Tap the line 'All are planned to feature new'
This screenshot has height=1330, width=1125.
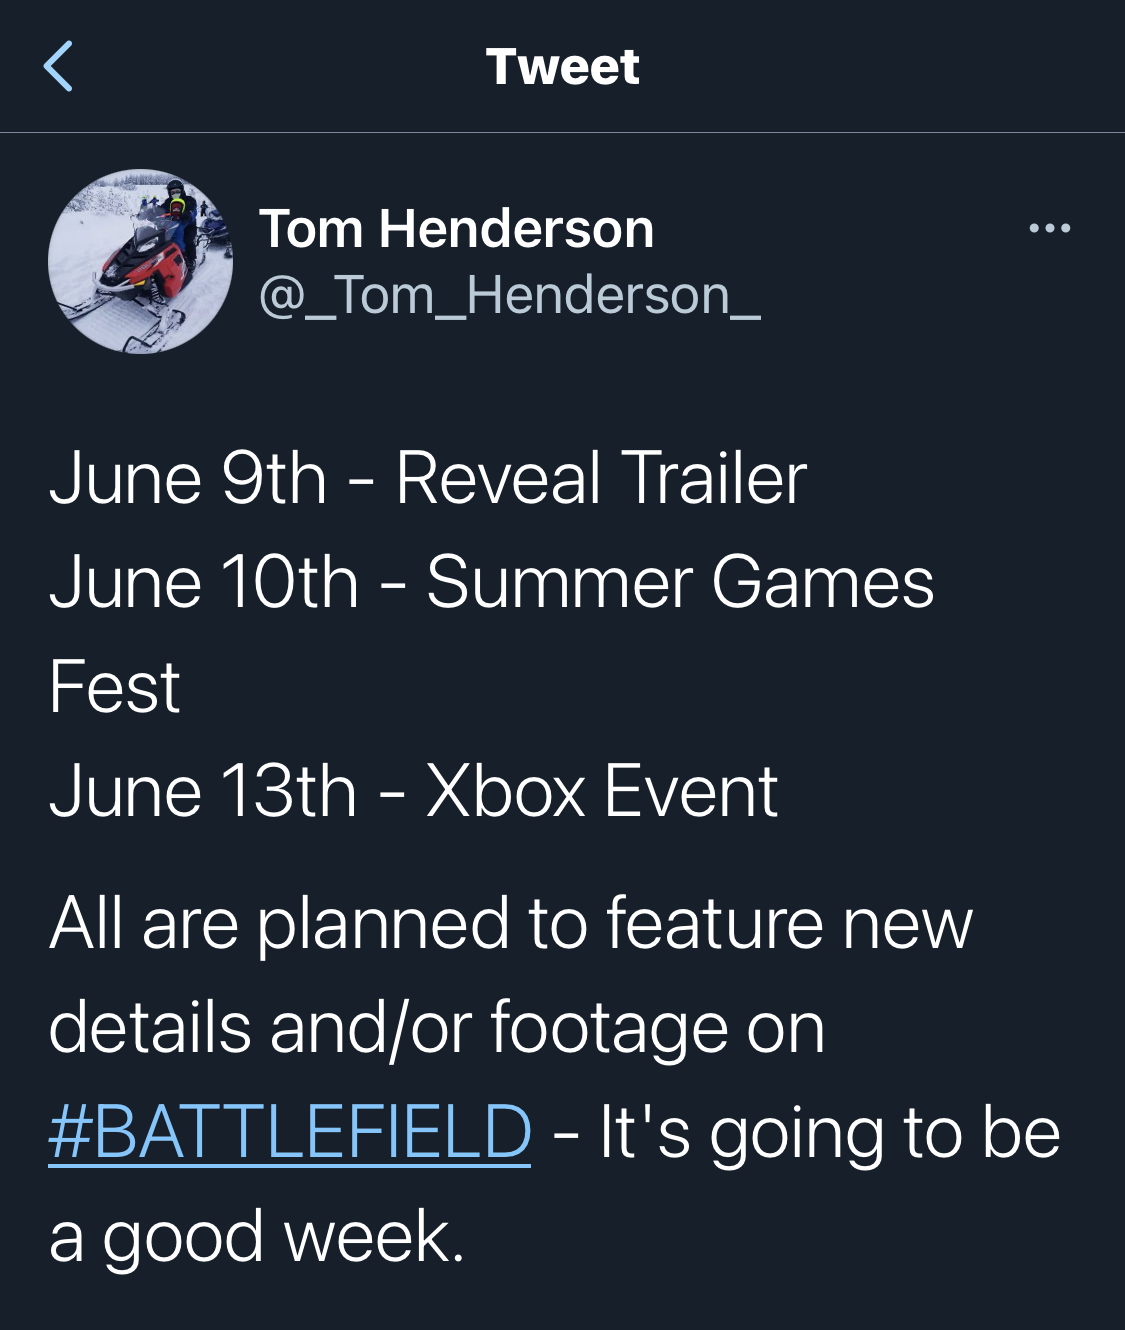511,923
